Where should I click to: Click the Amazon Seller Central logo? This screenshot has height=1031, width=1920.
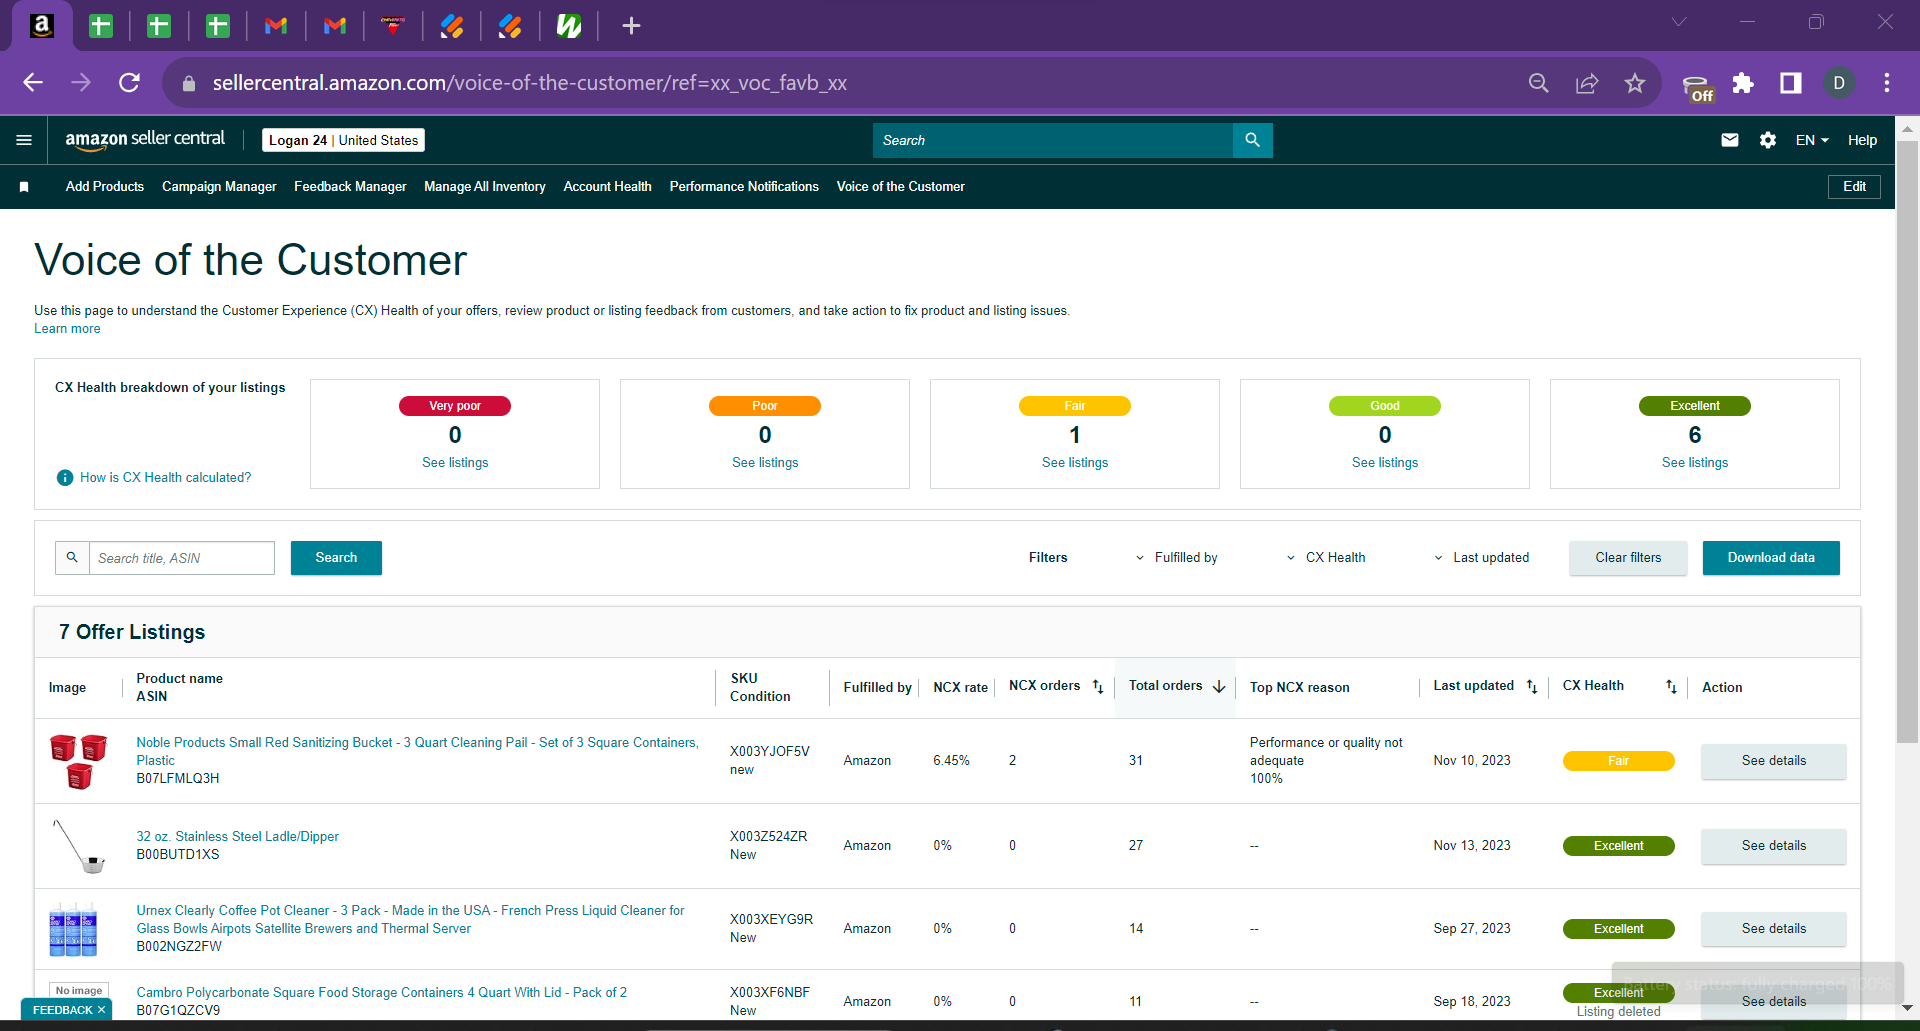[x=145, y=140]
